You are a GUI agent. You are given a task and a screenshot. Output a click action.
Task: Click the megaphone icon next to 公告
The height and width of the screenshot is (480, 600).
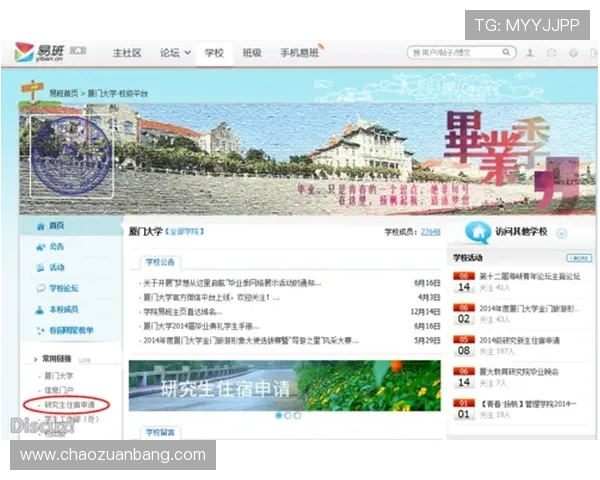41,247
